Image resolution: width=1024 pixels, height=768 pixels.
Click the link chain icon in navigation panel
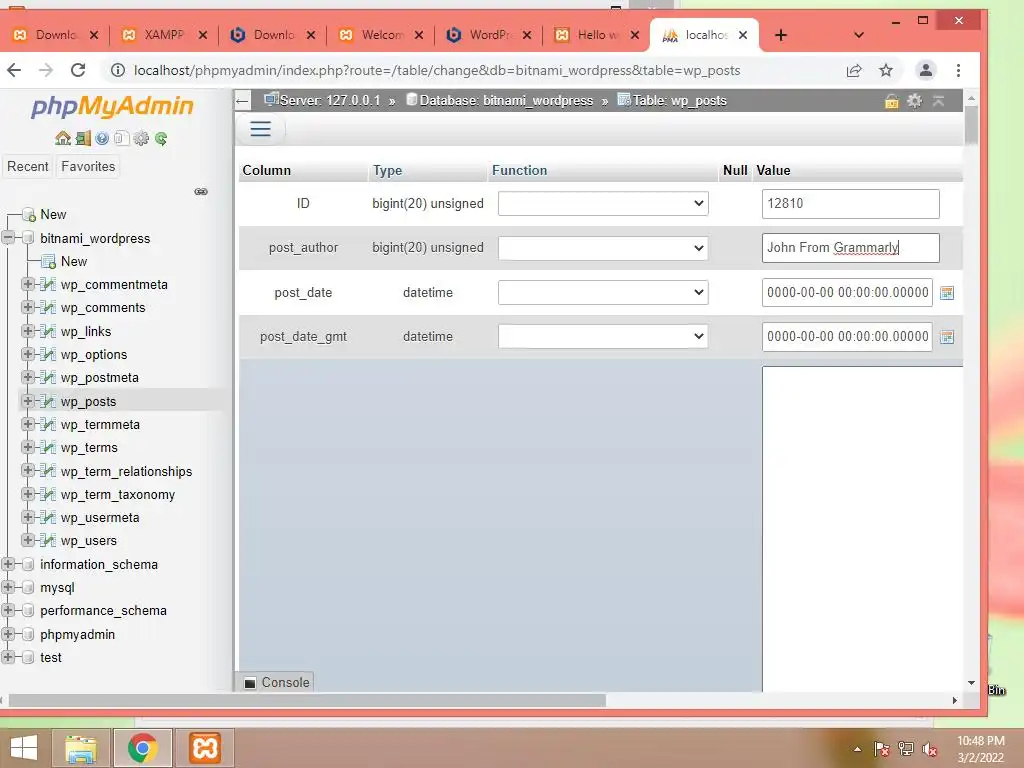(201, 191)
